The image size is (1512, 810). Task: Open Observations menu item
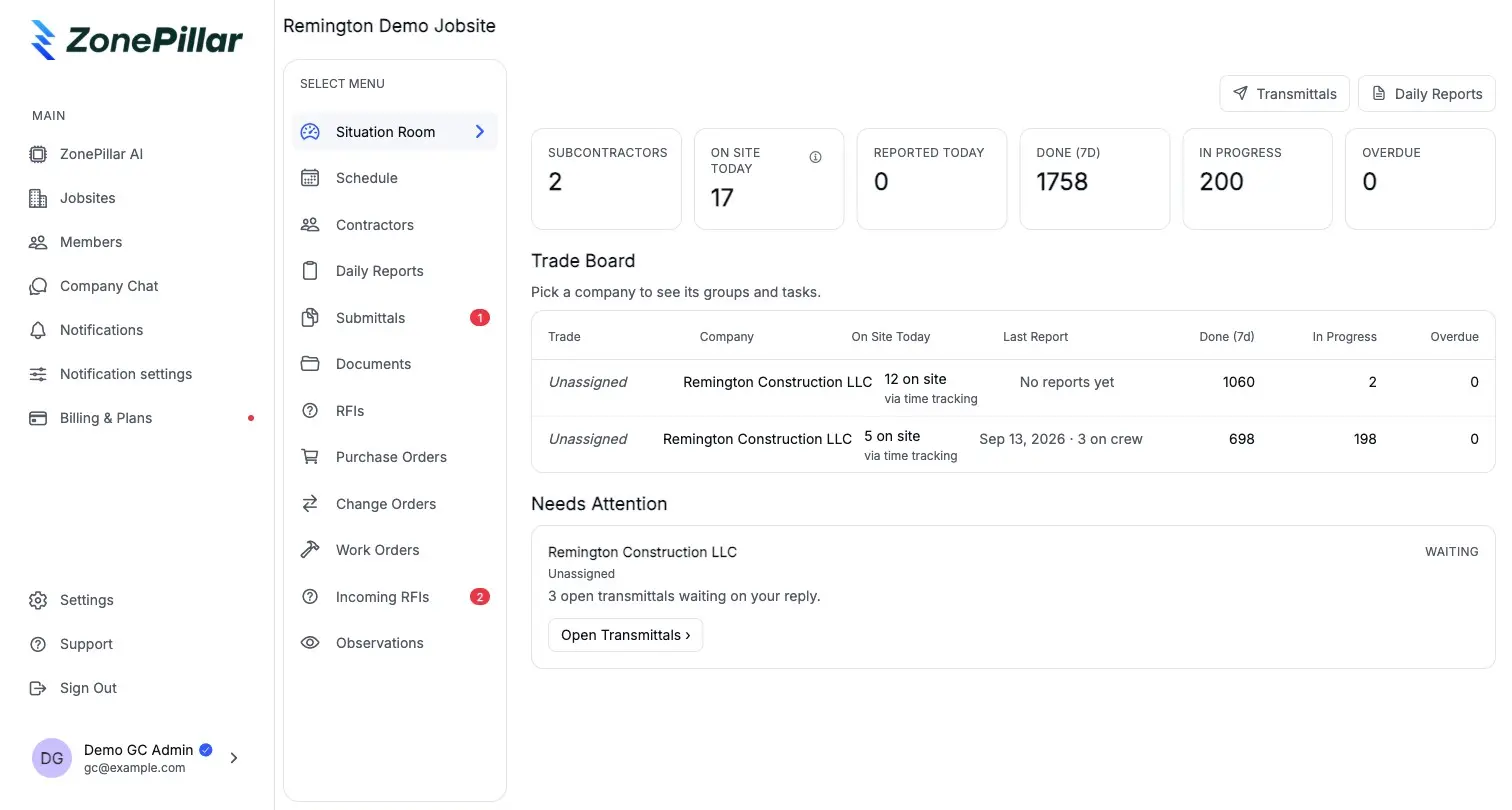click(x=395, y=643)
